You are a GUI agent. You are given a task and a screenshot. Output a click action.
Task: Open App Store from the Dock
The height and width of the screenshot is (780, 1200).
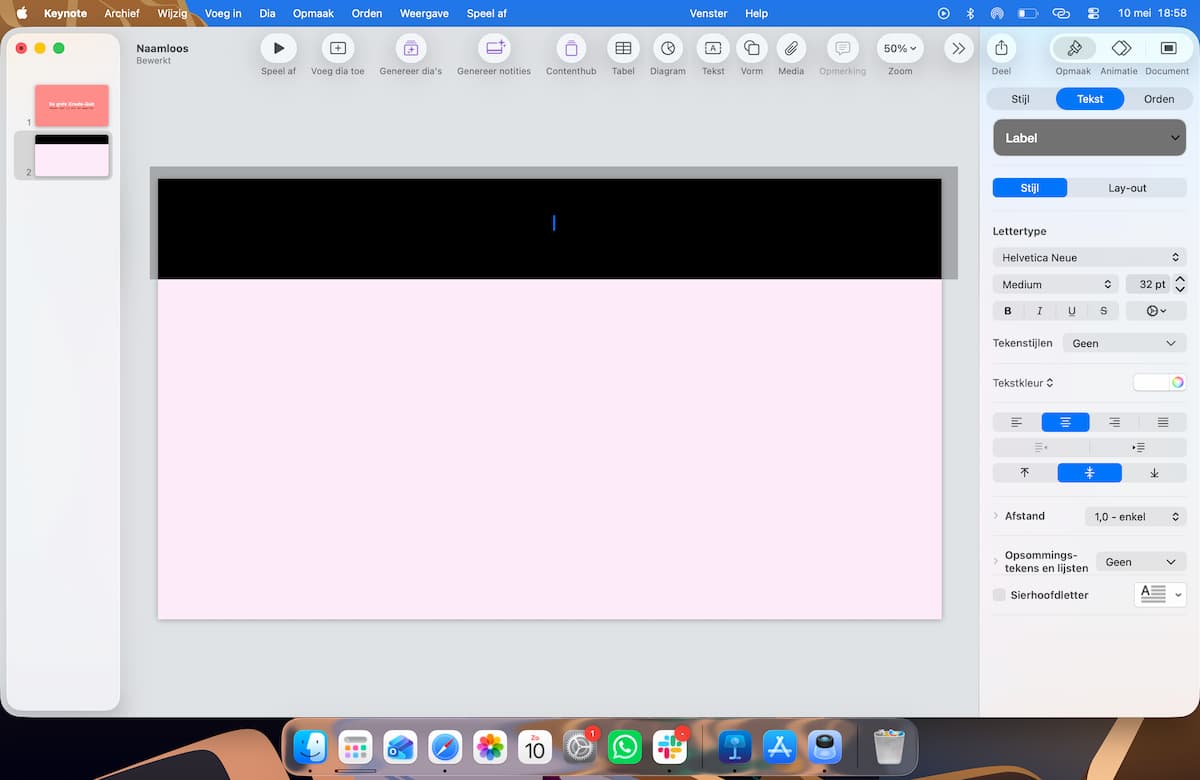(x=779, y=747)
